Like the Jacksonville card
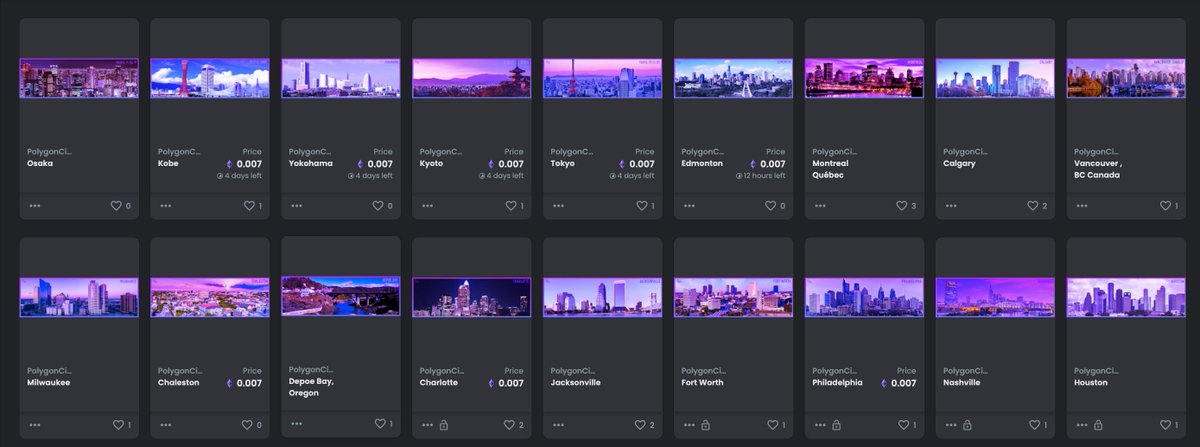This screenshot has width=1200, height=447. point(641,425)
